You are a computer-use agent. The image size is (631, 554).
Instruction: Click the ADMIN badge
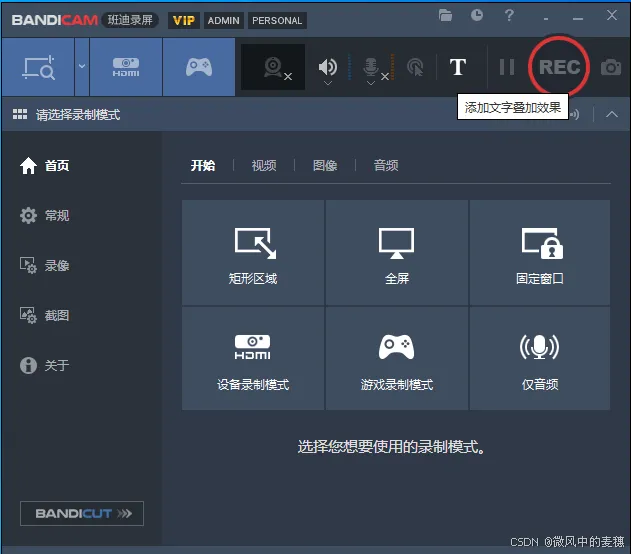tap(224, 21)
